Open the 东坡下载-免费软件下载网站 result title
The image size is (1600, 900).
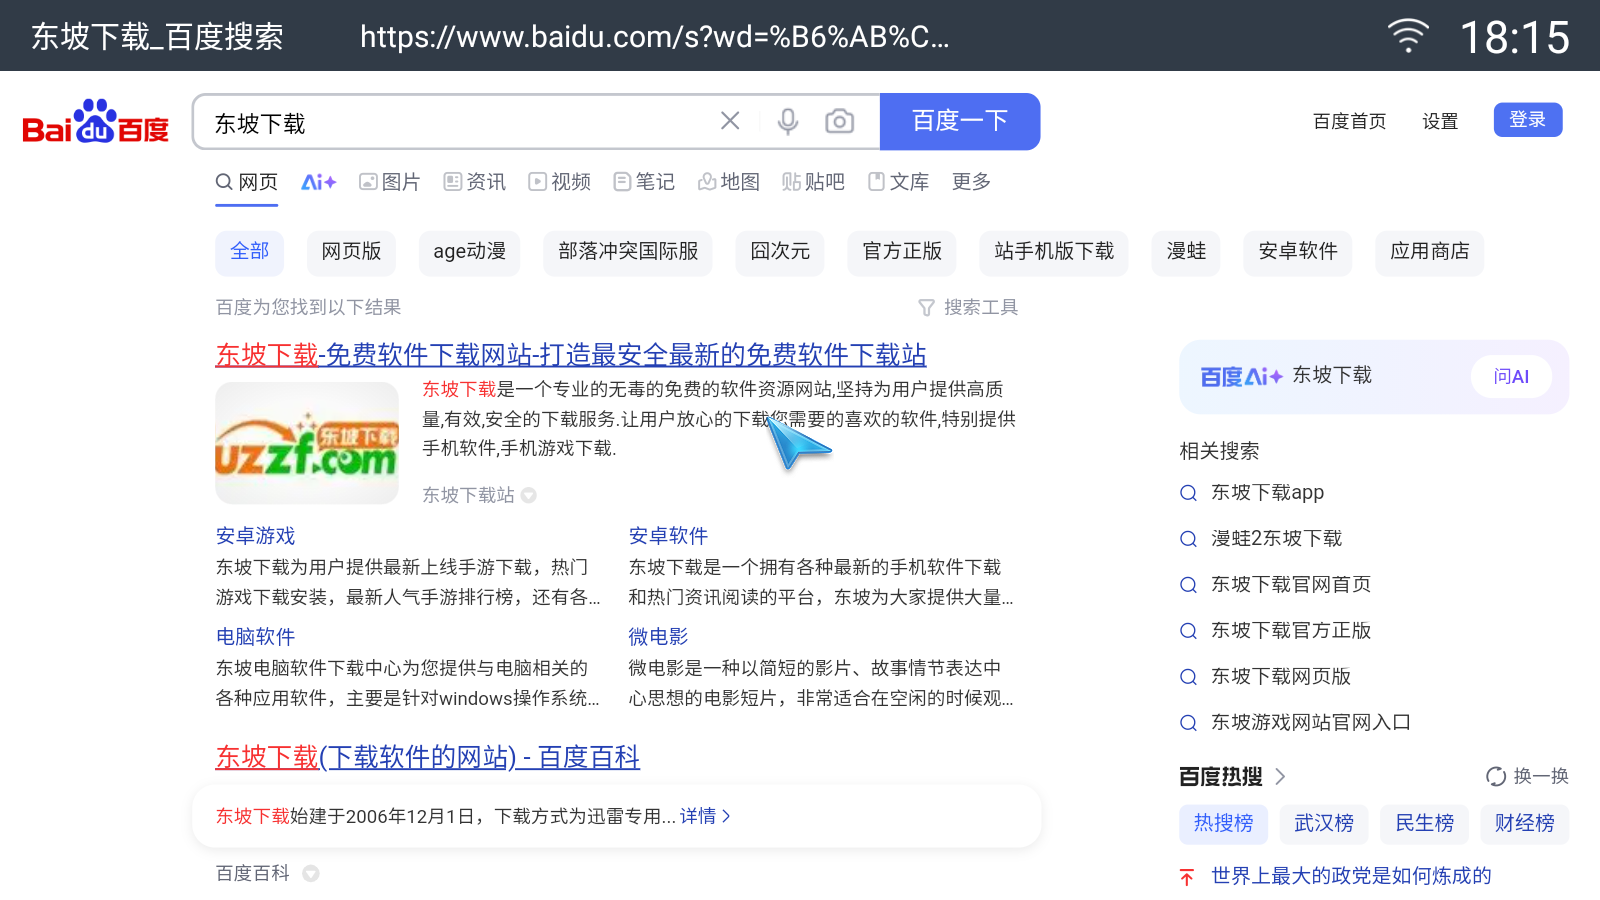point(571,355)
